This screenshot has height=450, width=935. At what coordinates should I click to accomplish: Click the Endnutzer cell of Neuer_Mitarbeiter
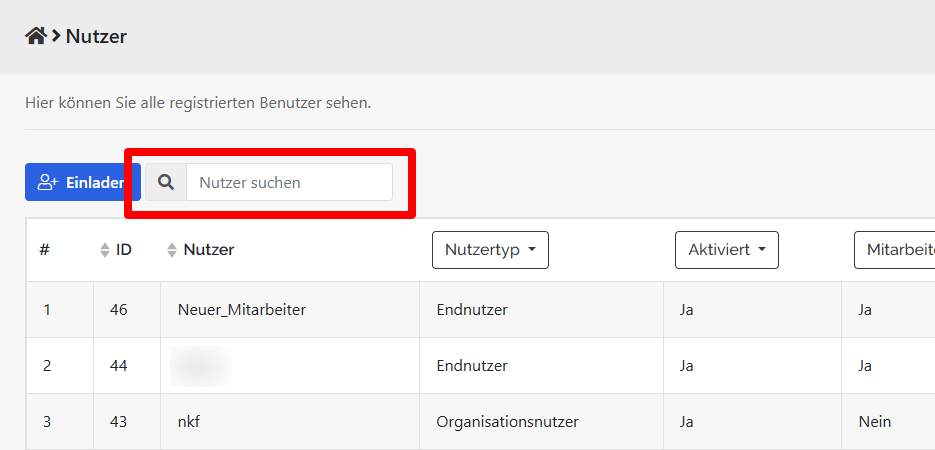[x=472, y=310]
